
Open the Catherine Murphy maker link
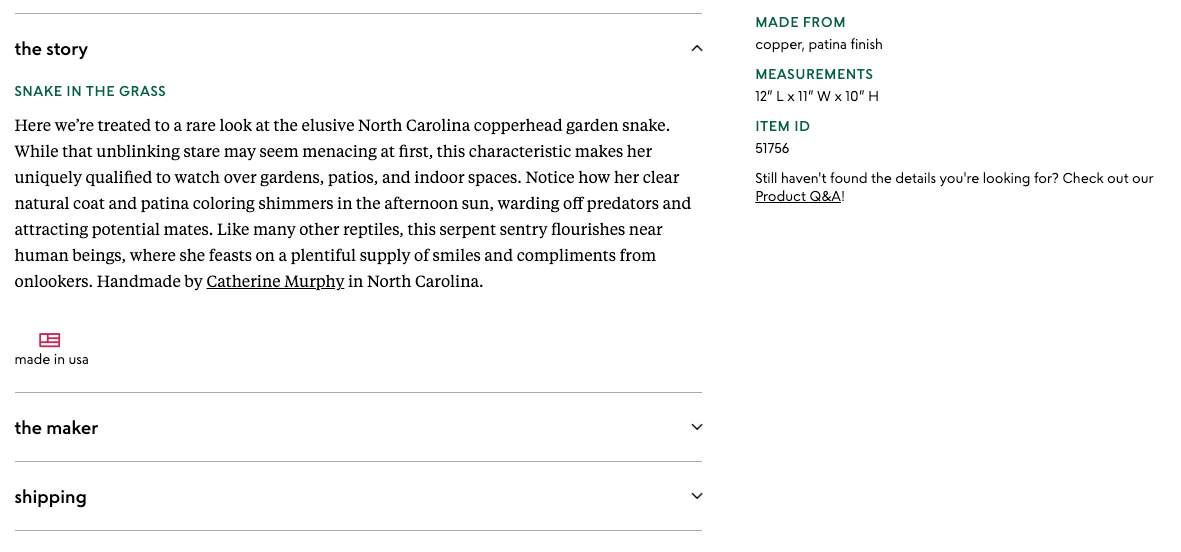click(x=275, y=281)
